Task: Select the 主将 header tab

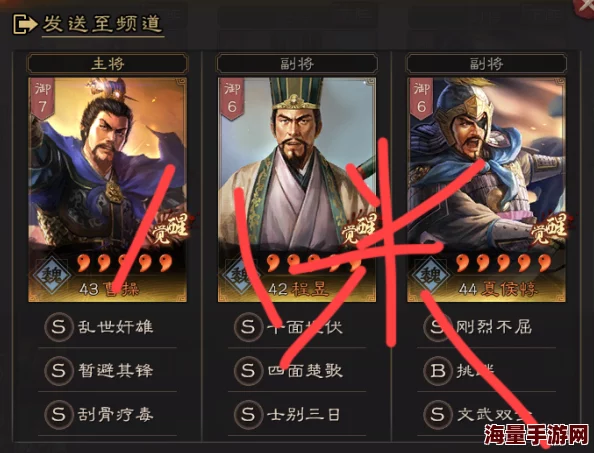Action: (x=108, y=63)
